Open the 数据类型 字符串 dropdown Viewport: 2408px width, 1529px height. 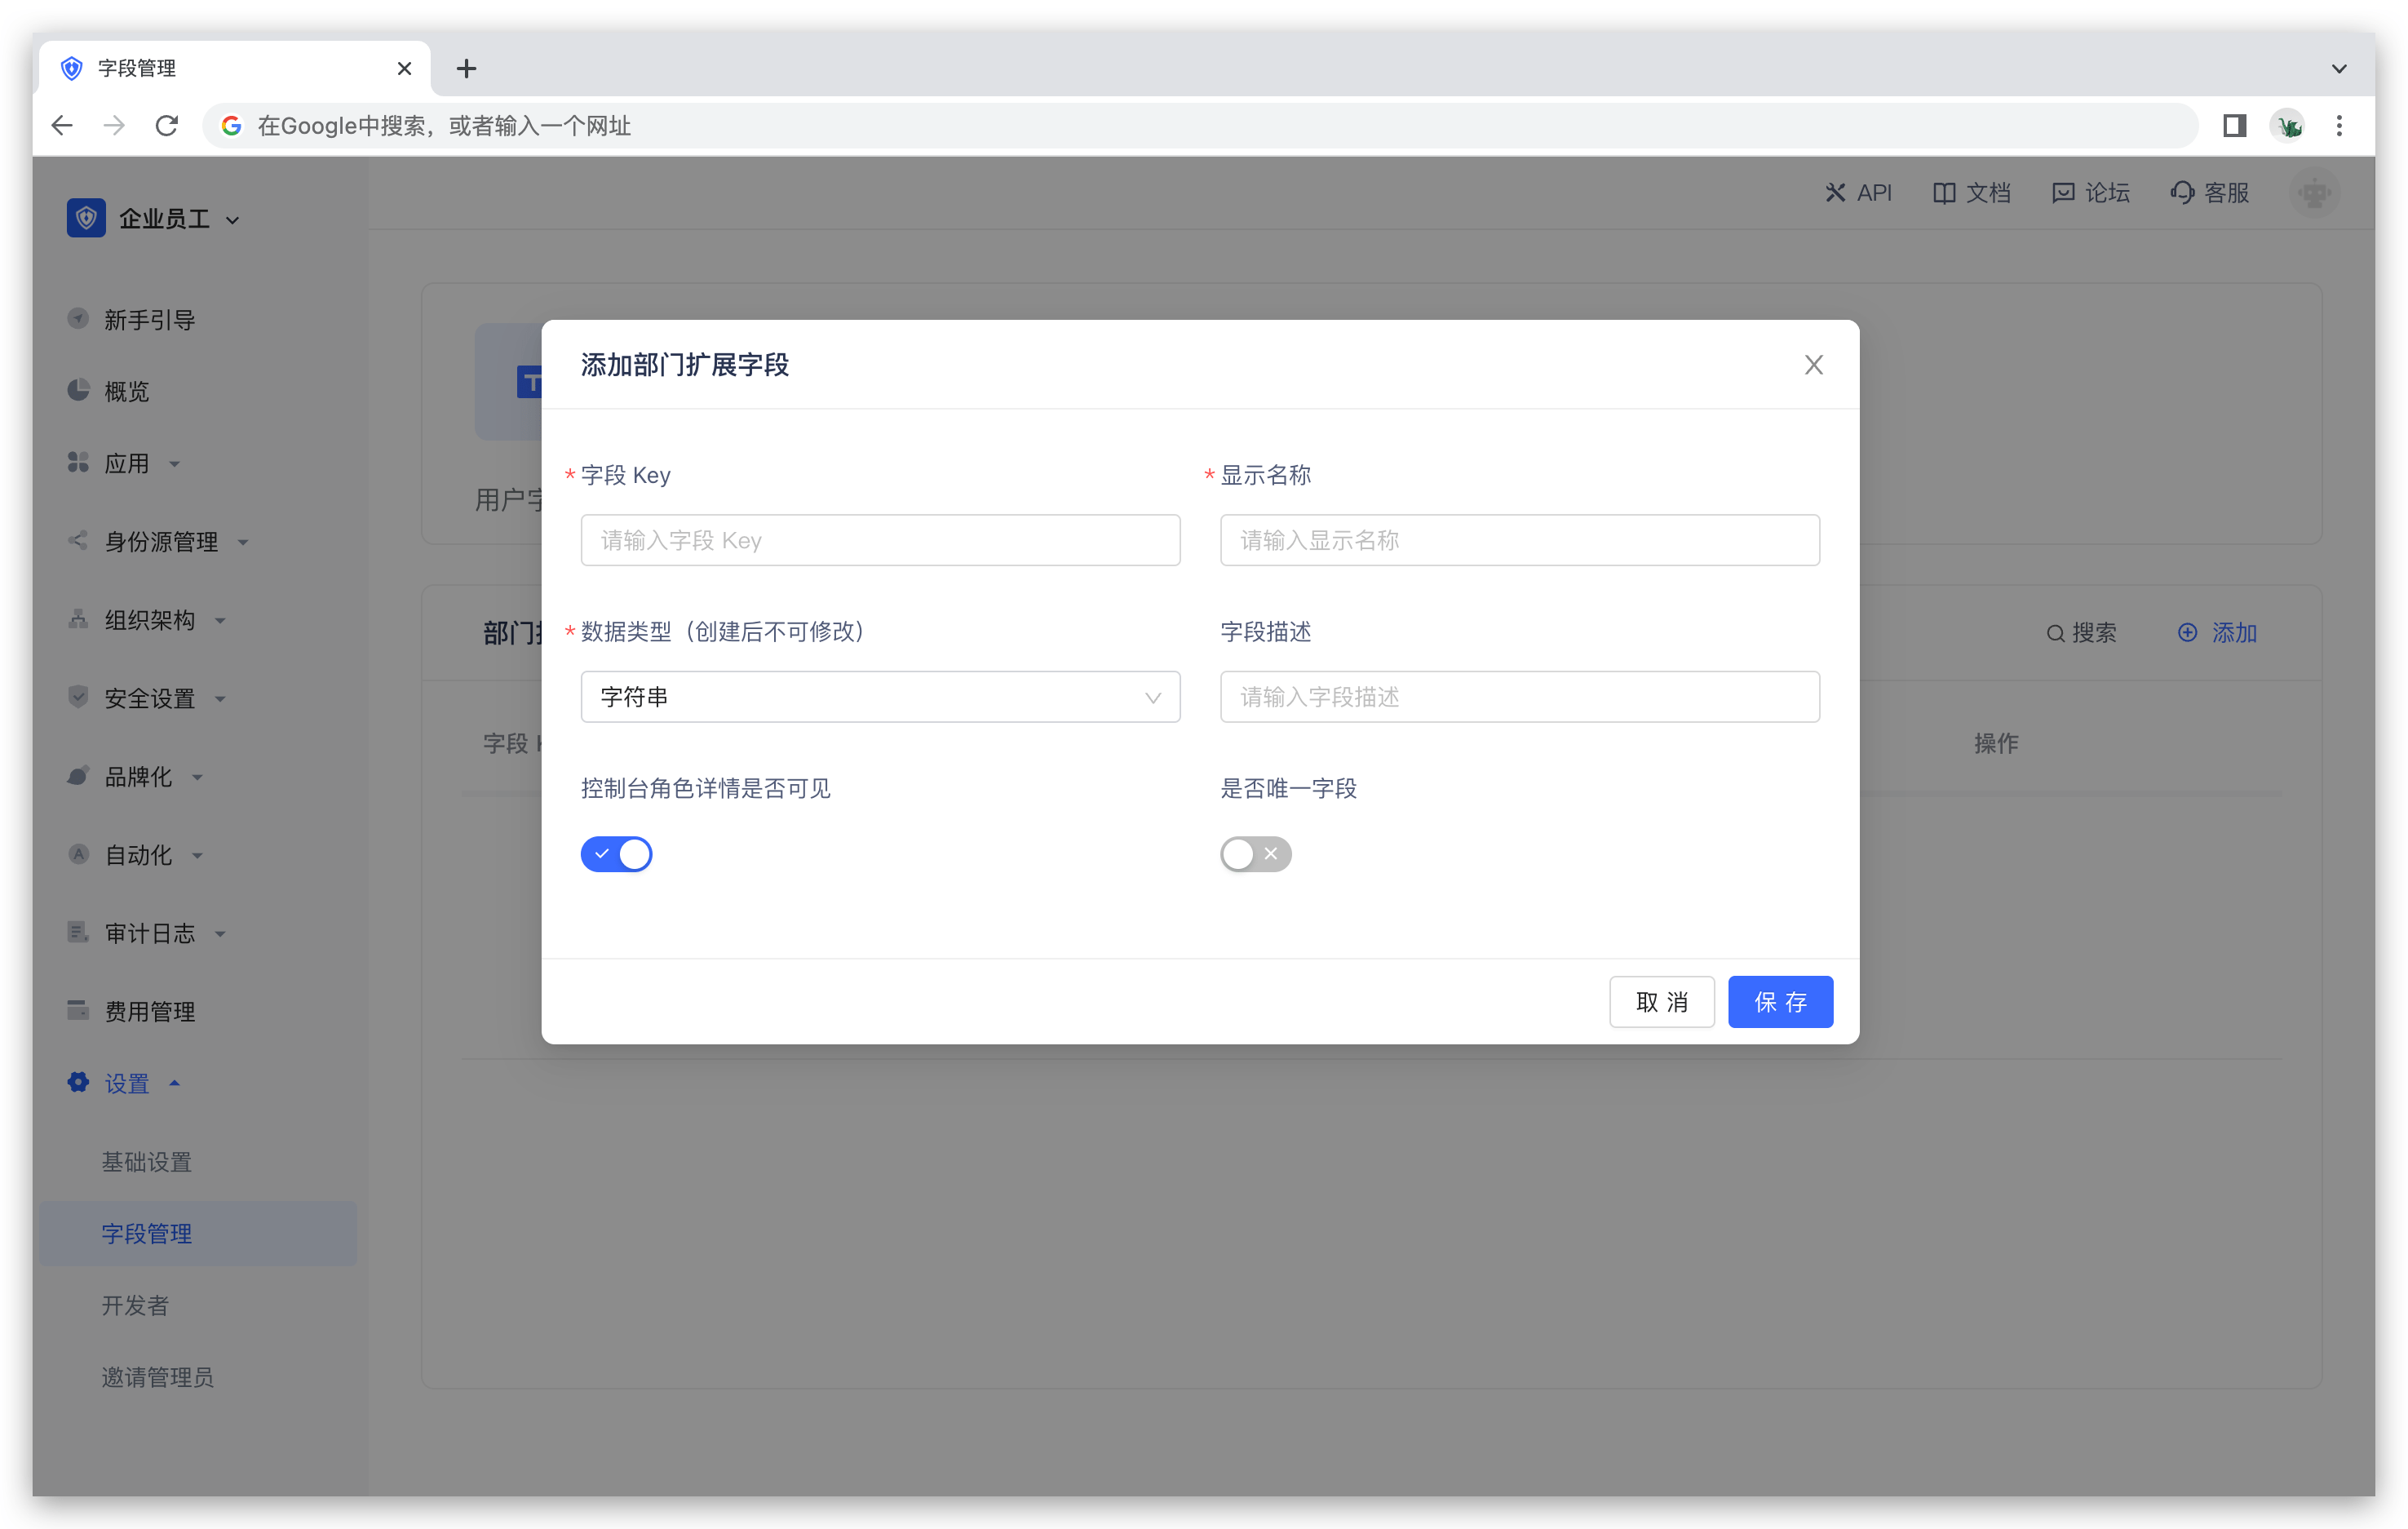point(879,697)
